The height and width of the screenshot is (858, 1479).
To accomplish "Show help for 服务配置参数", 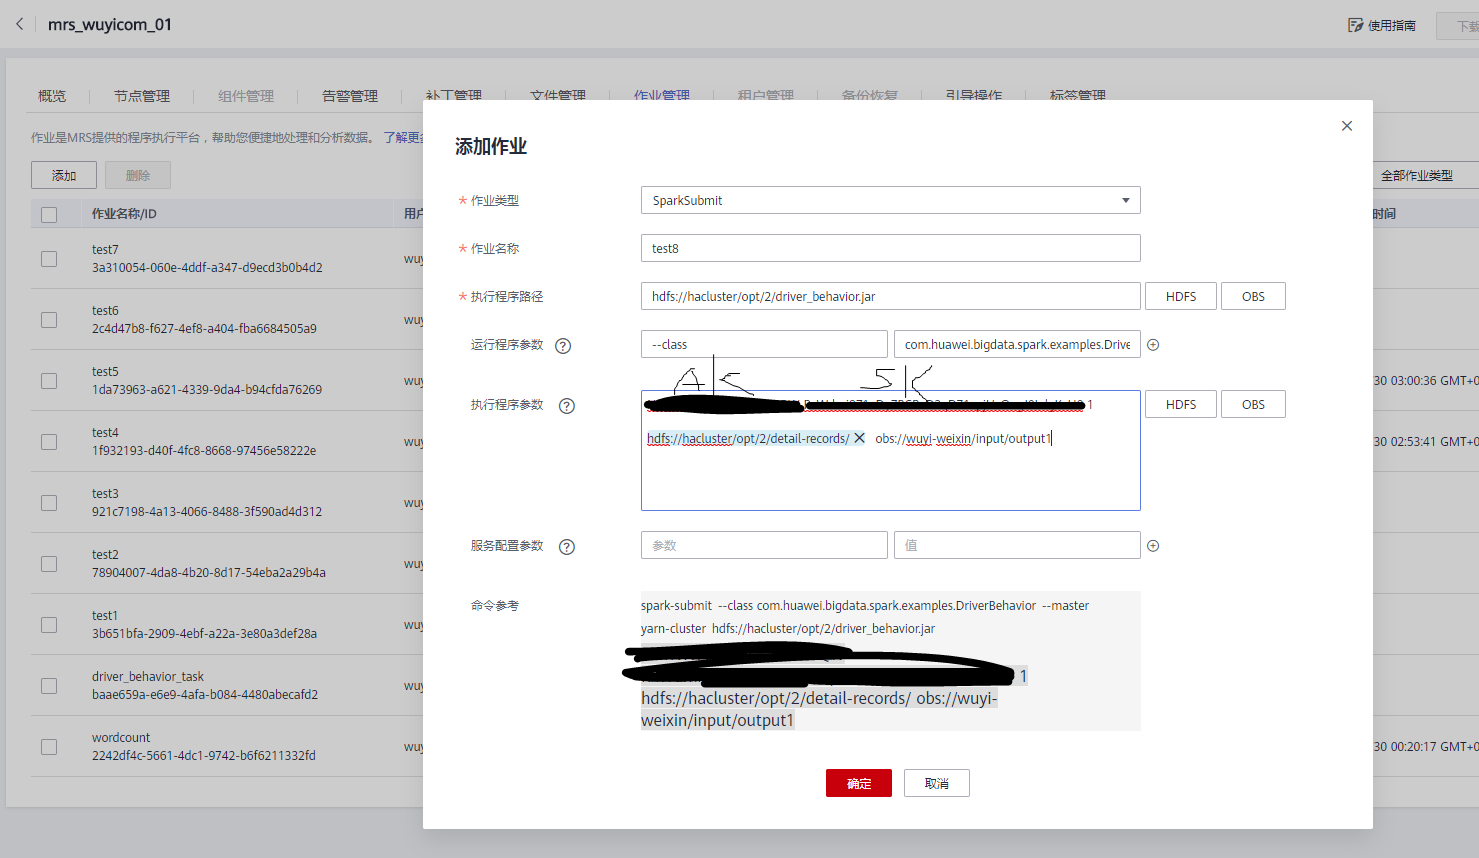I will point(567,547).
